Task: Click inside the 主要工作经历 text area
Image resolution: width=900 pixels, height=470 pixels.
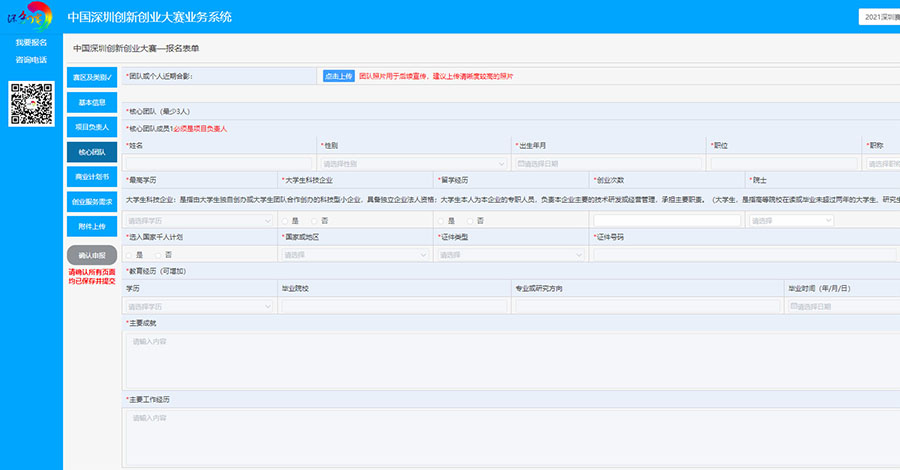Action: click(513, 438)
